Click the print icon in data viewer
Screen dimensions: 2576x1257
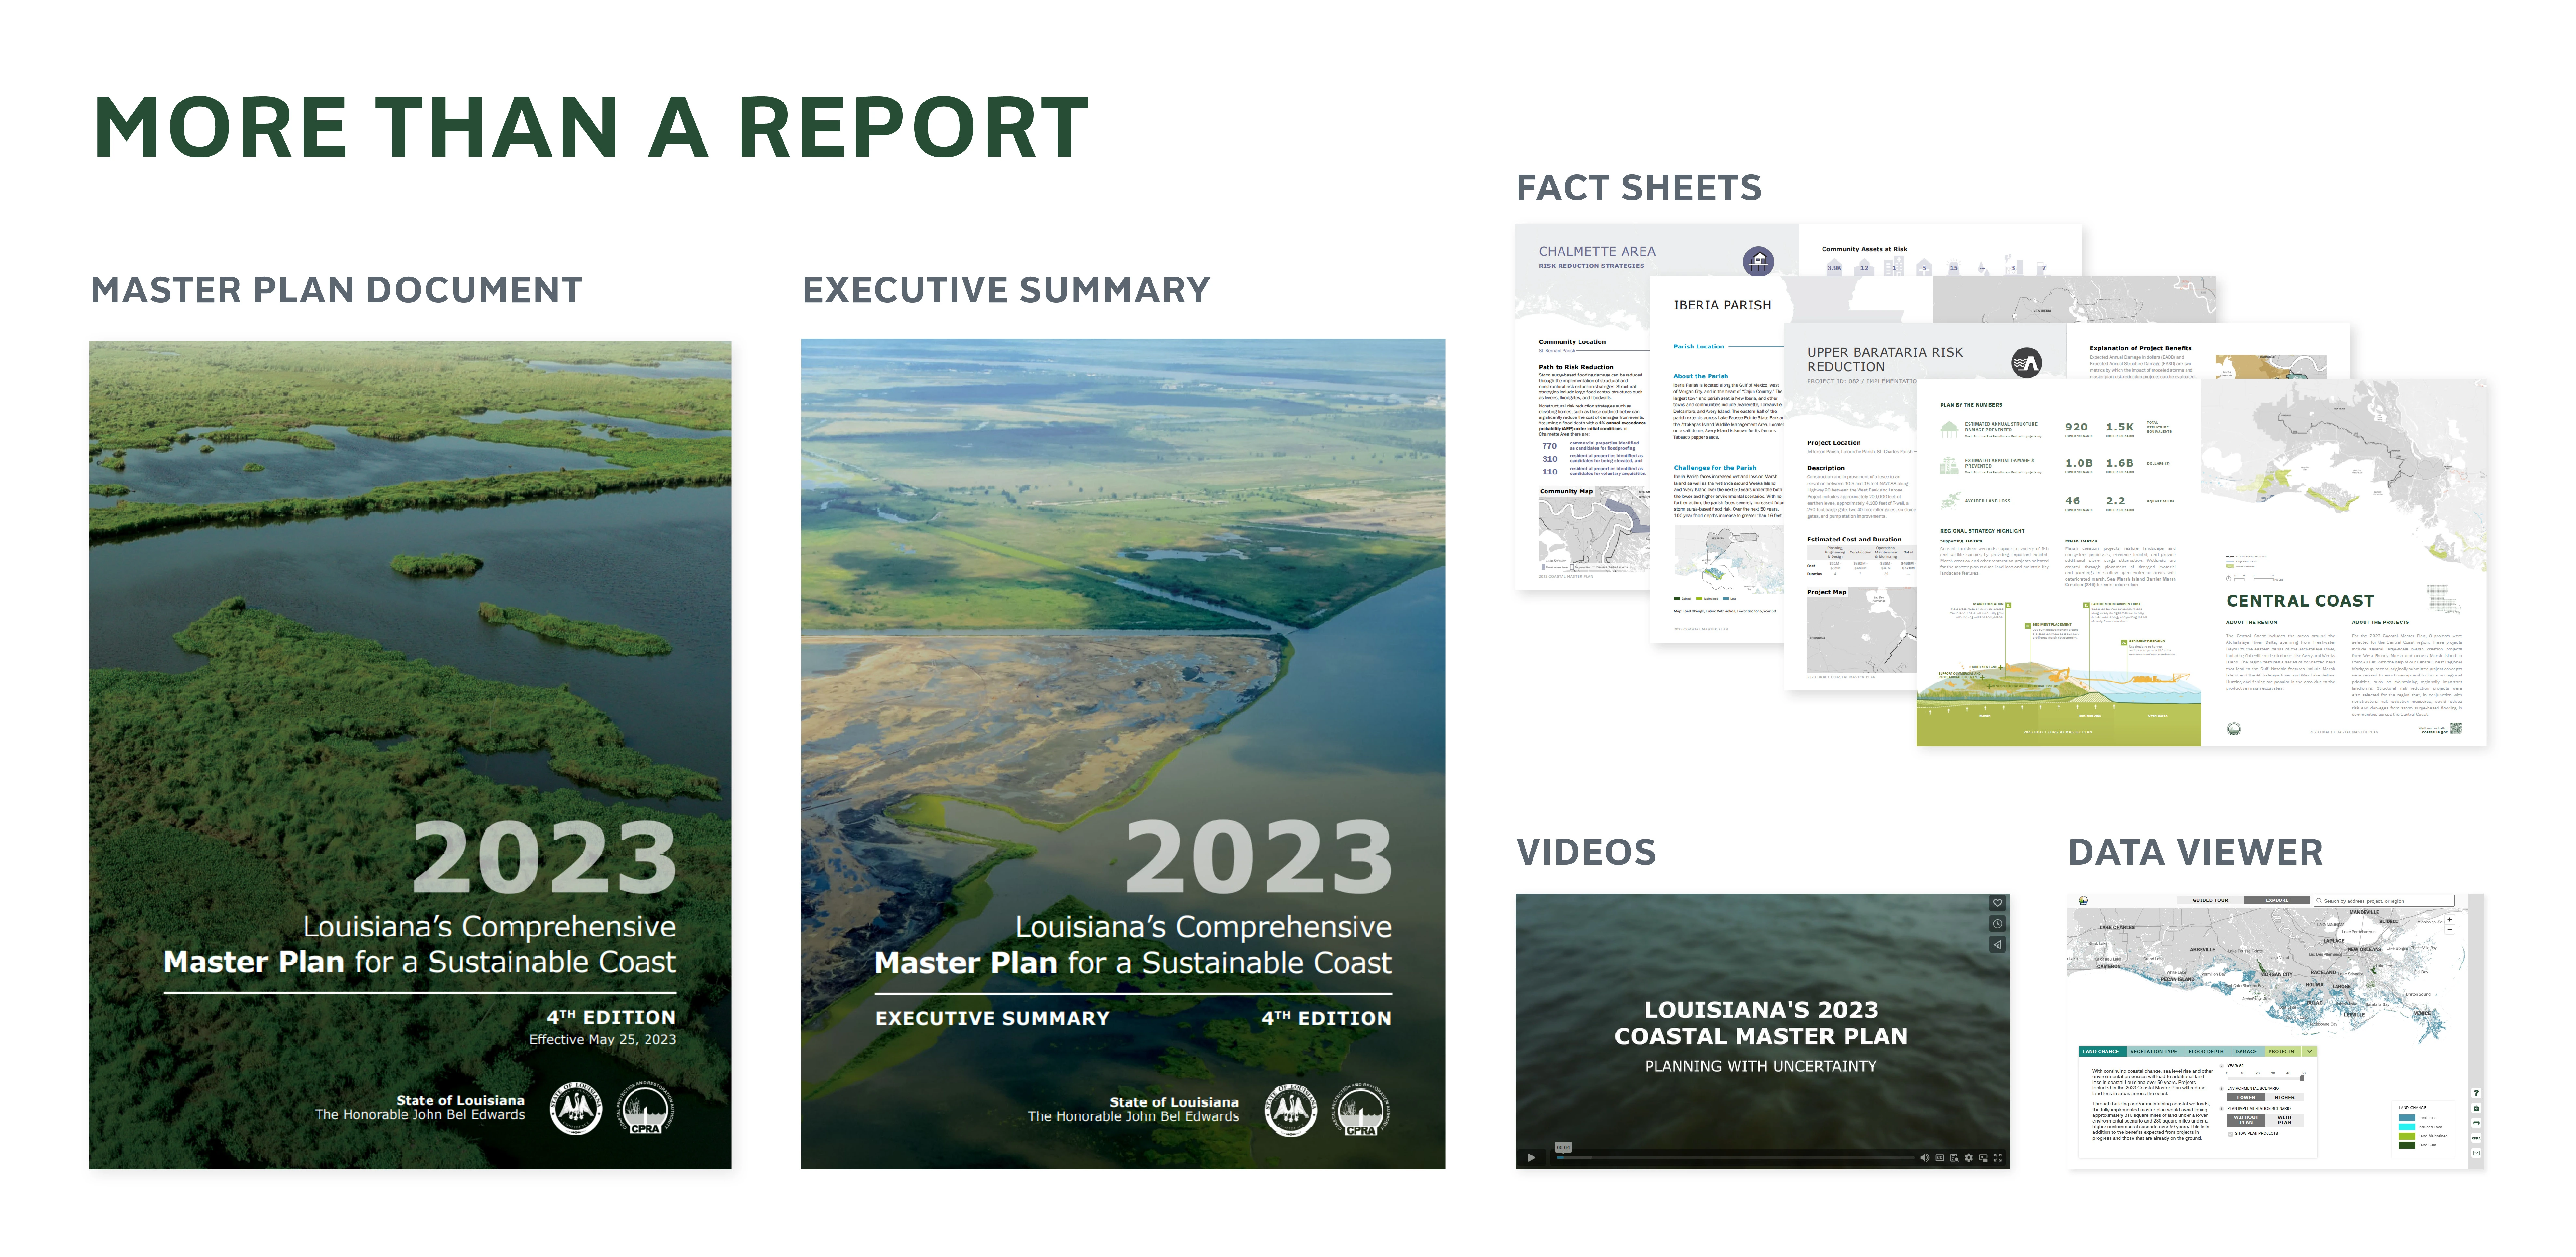[x=2476, y=1123]
